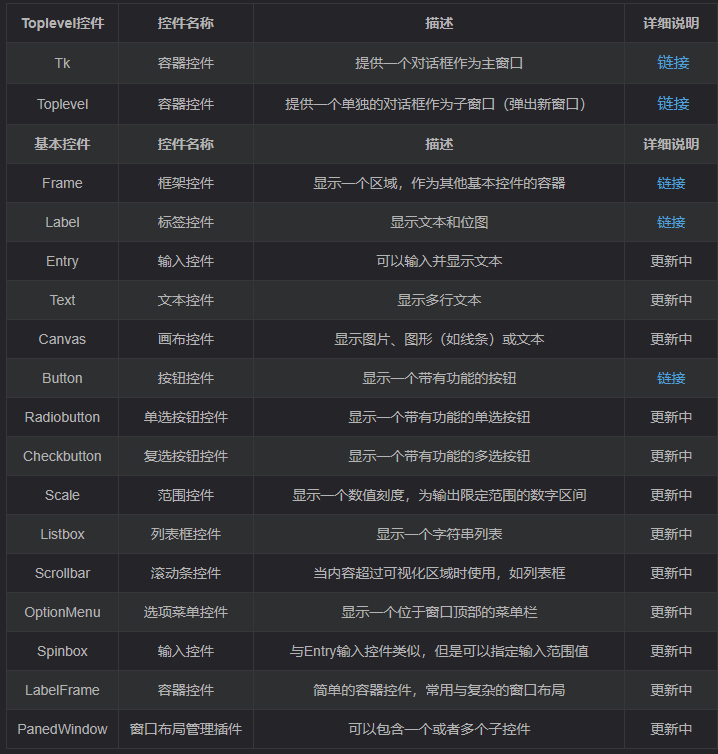
Task: Click '提供一个对话框作为主窗口' description
Action: pyautogui.click(x=439, y=63)
